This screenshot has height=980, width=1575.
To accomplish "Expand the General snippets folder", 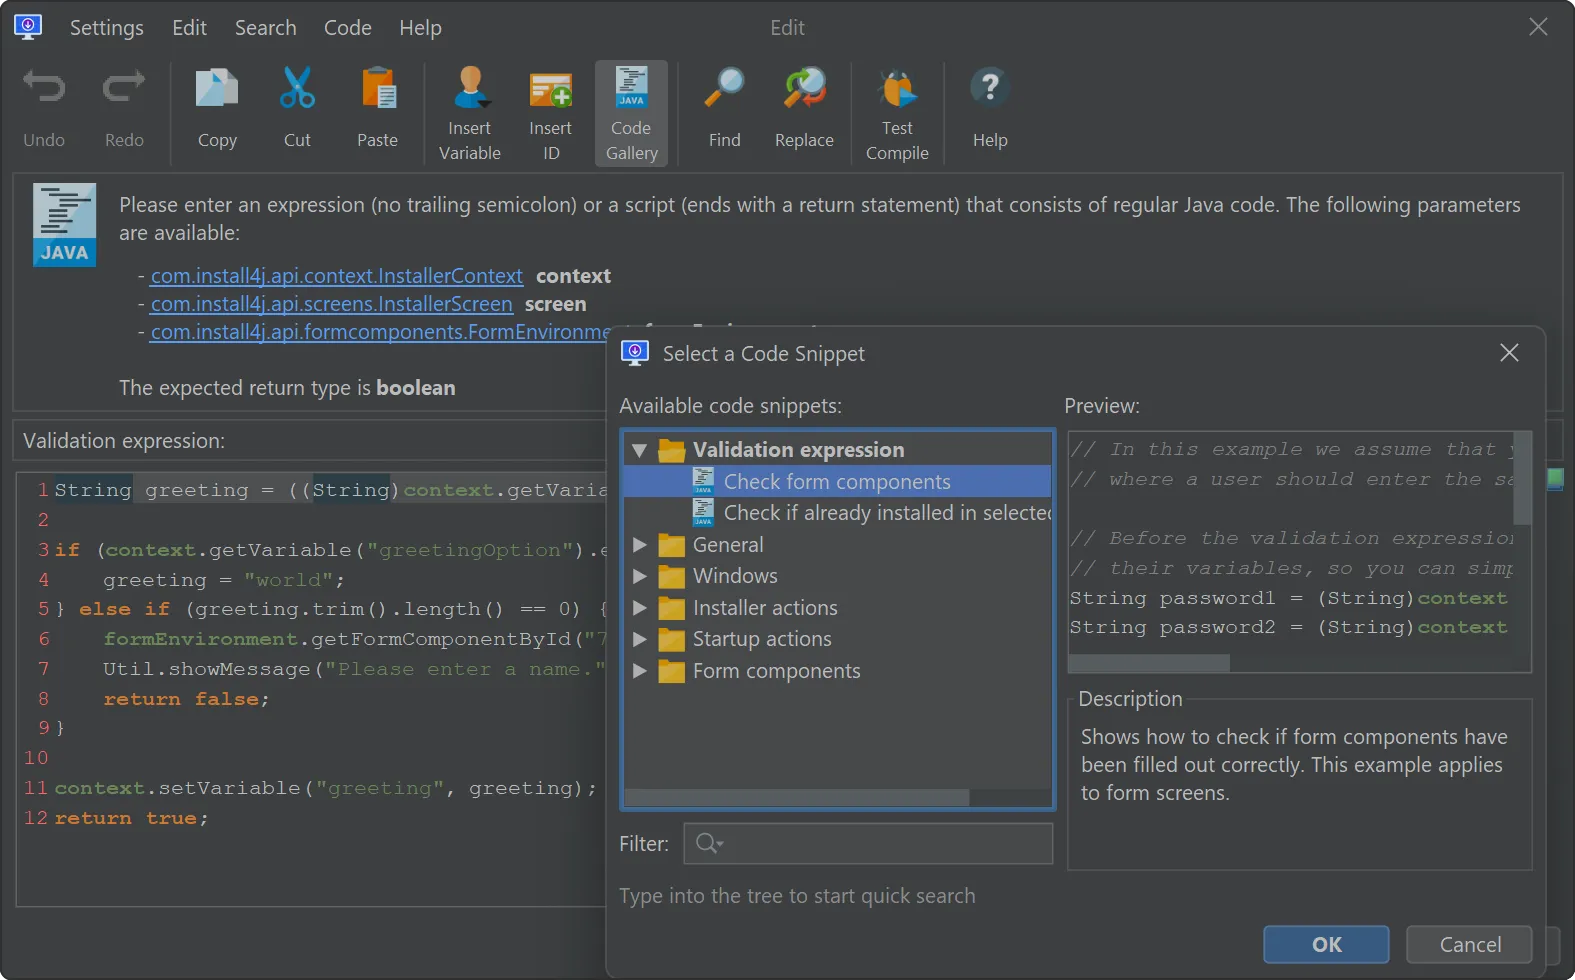I will [x=640, y=545].
